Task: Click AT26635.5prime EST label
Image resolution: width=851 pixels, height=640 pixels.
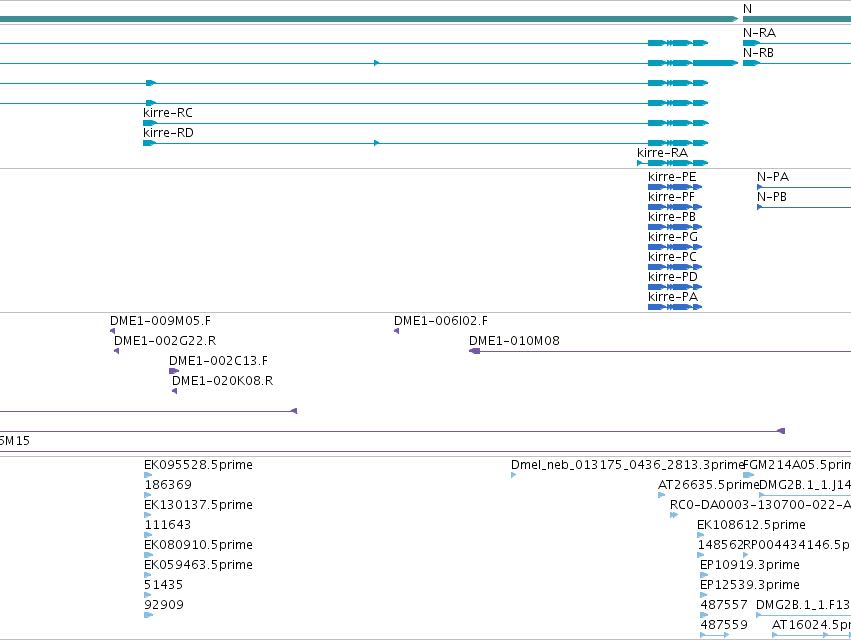Action: coord(708,485)
